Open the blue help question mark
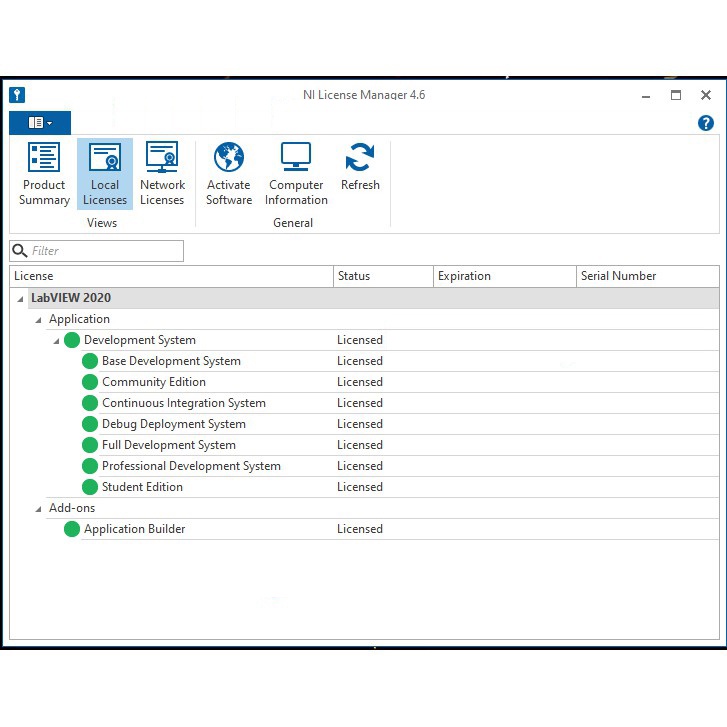 [x=706, y=123]
